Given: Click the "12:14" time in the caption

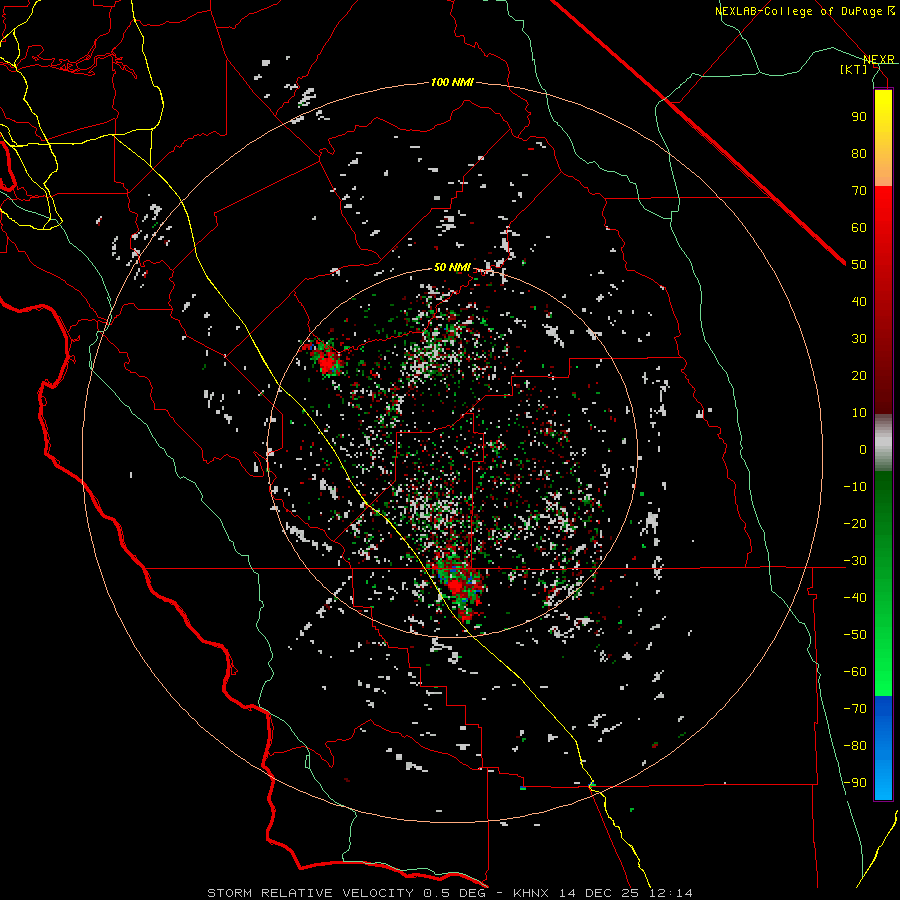Looking at the screenshot, I should tap(669, 893).
